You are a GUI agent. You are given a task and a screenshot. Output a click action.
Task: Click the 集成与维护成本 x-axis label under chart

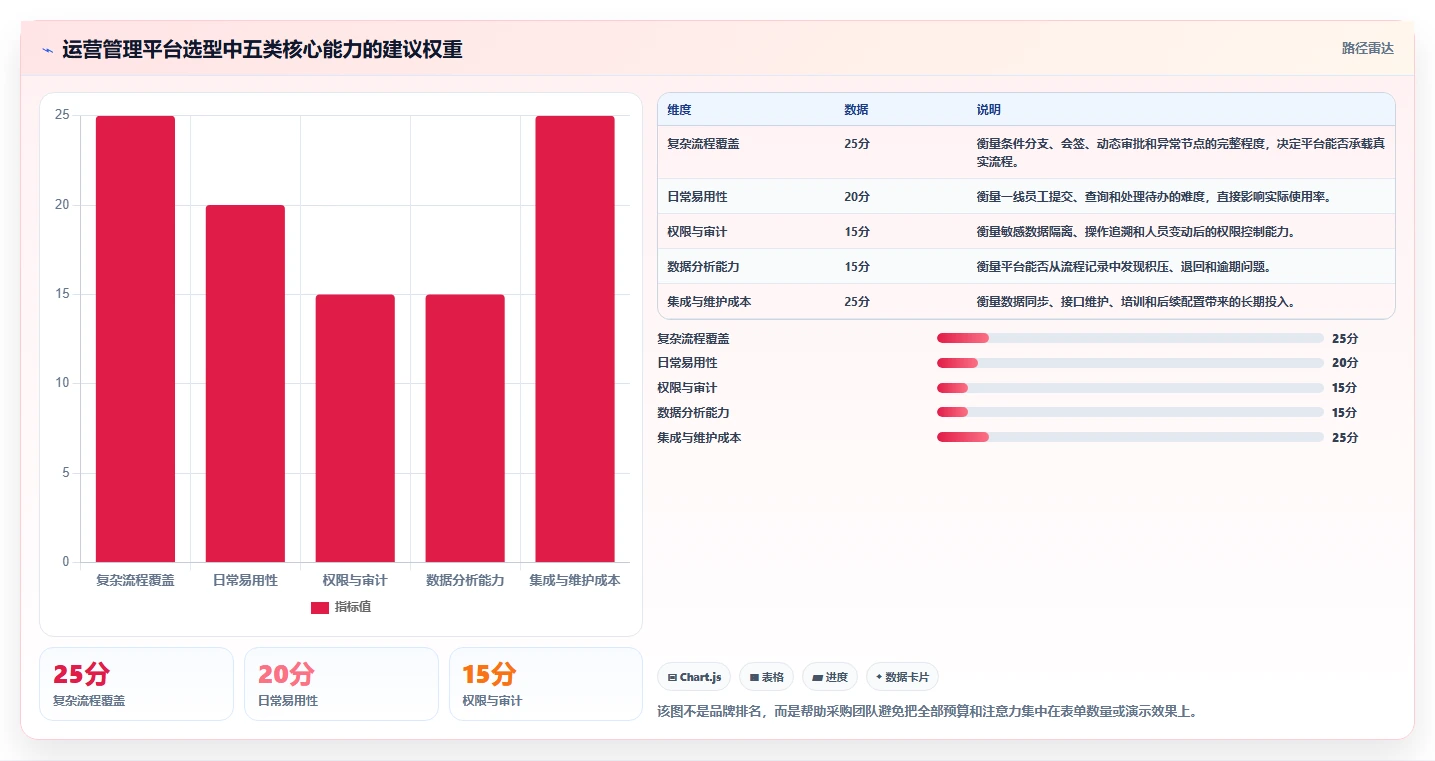(575, 580)
